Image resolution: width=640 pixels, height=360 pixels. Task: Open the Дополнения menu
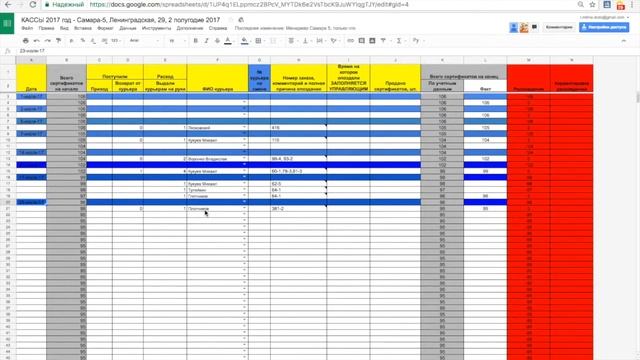(190, 29)
